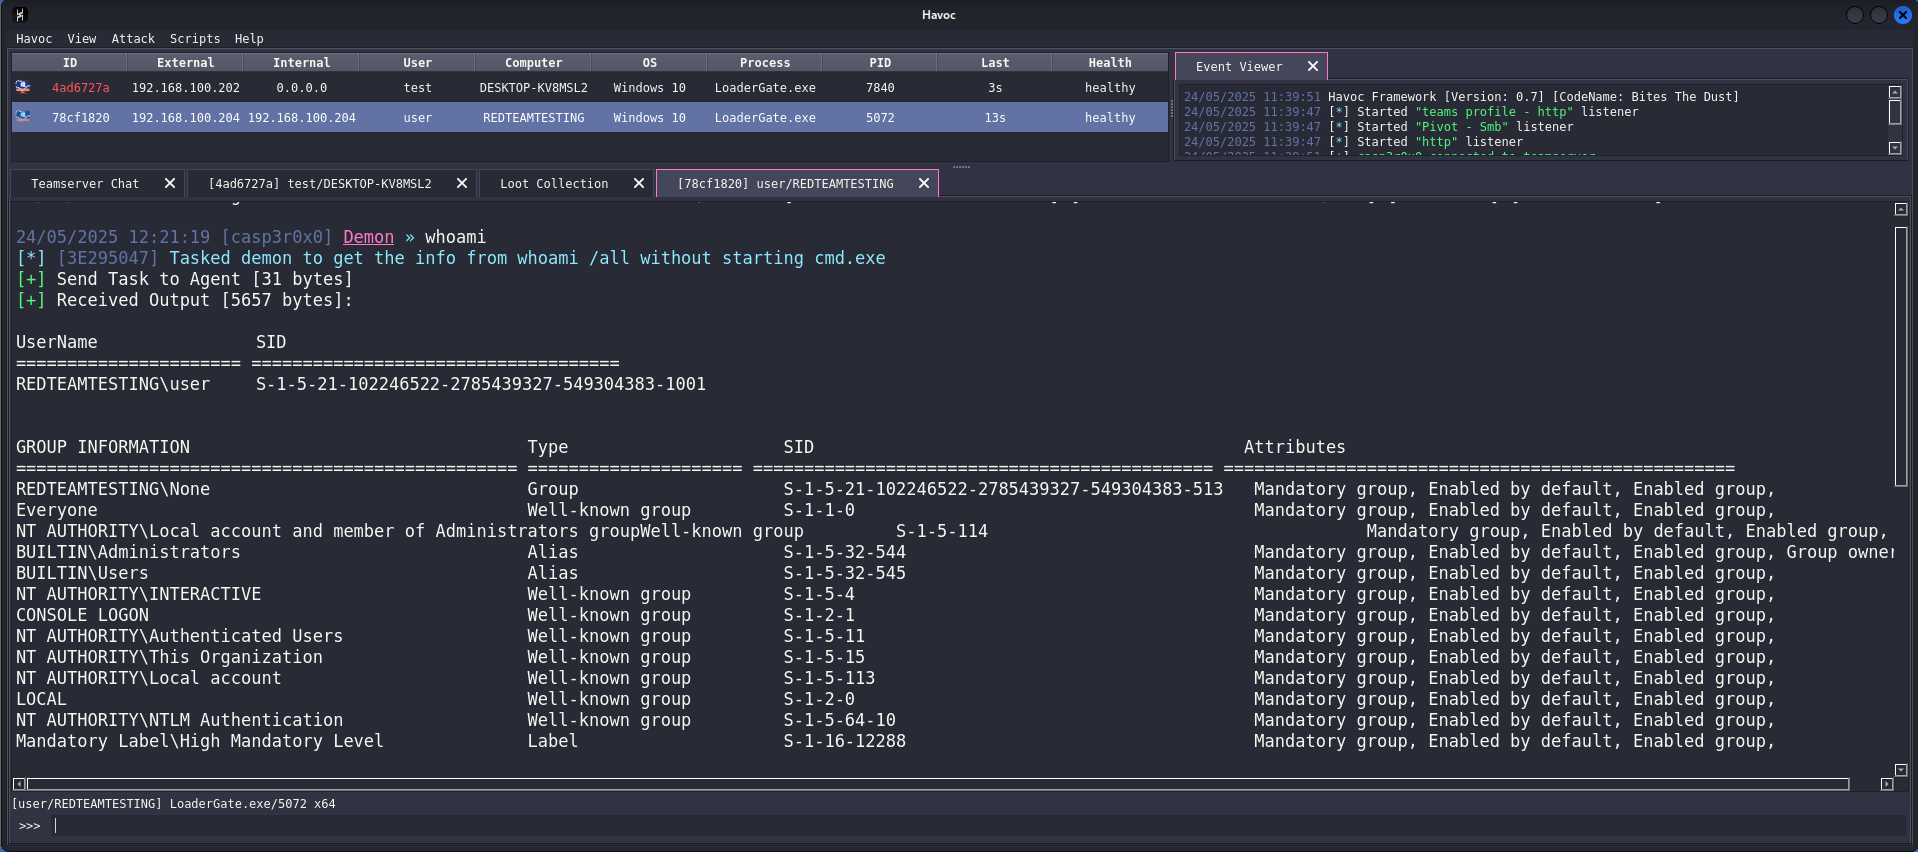Sort sessions by Internal column header
Image resolution: width=1918 pixels, height=852 pixels.
tap(301, 63)
